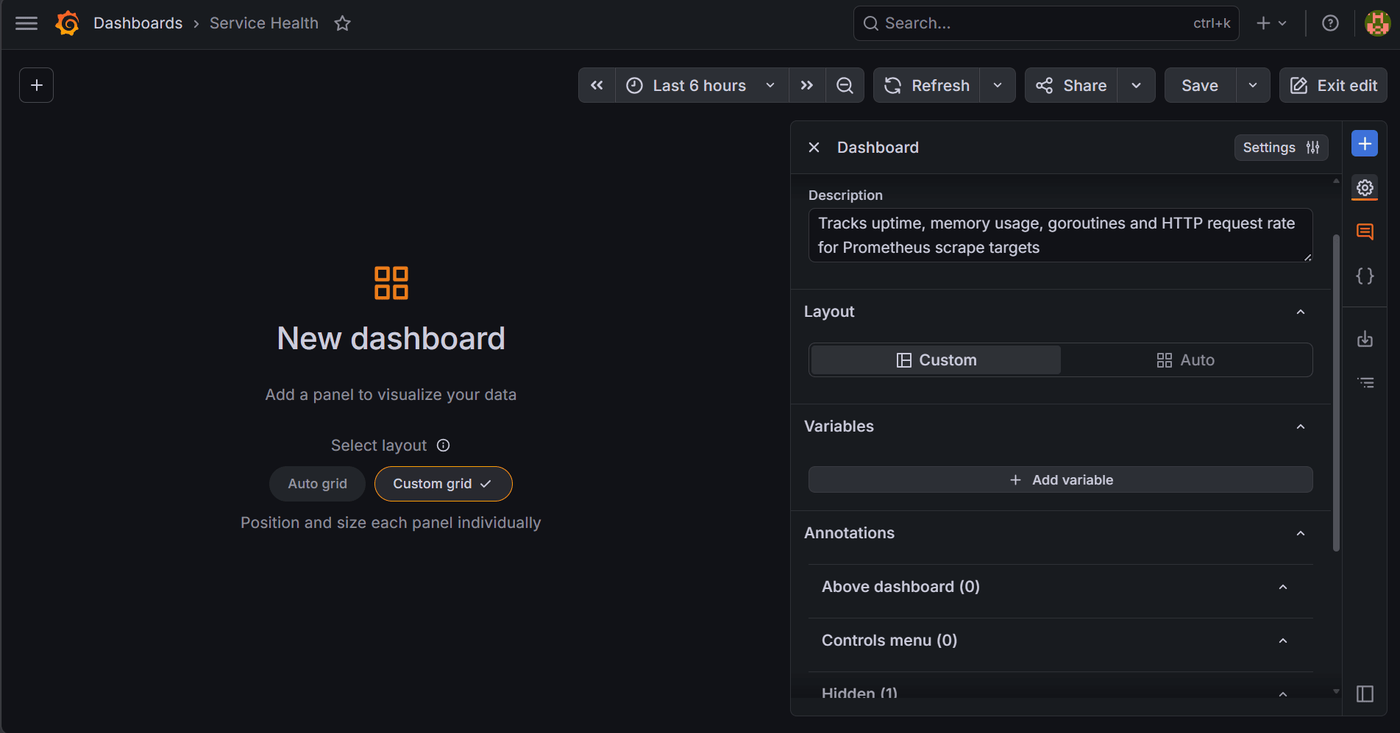The image size is (1400, 733).
Task: Open dashboard Settings
Action: coord(1281,148)
